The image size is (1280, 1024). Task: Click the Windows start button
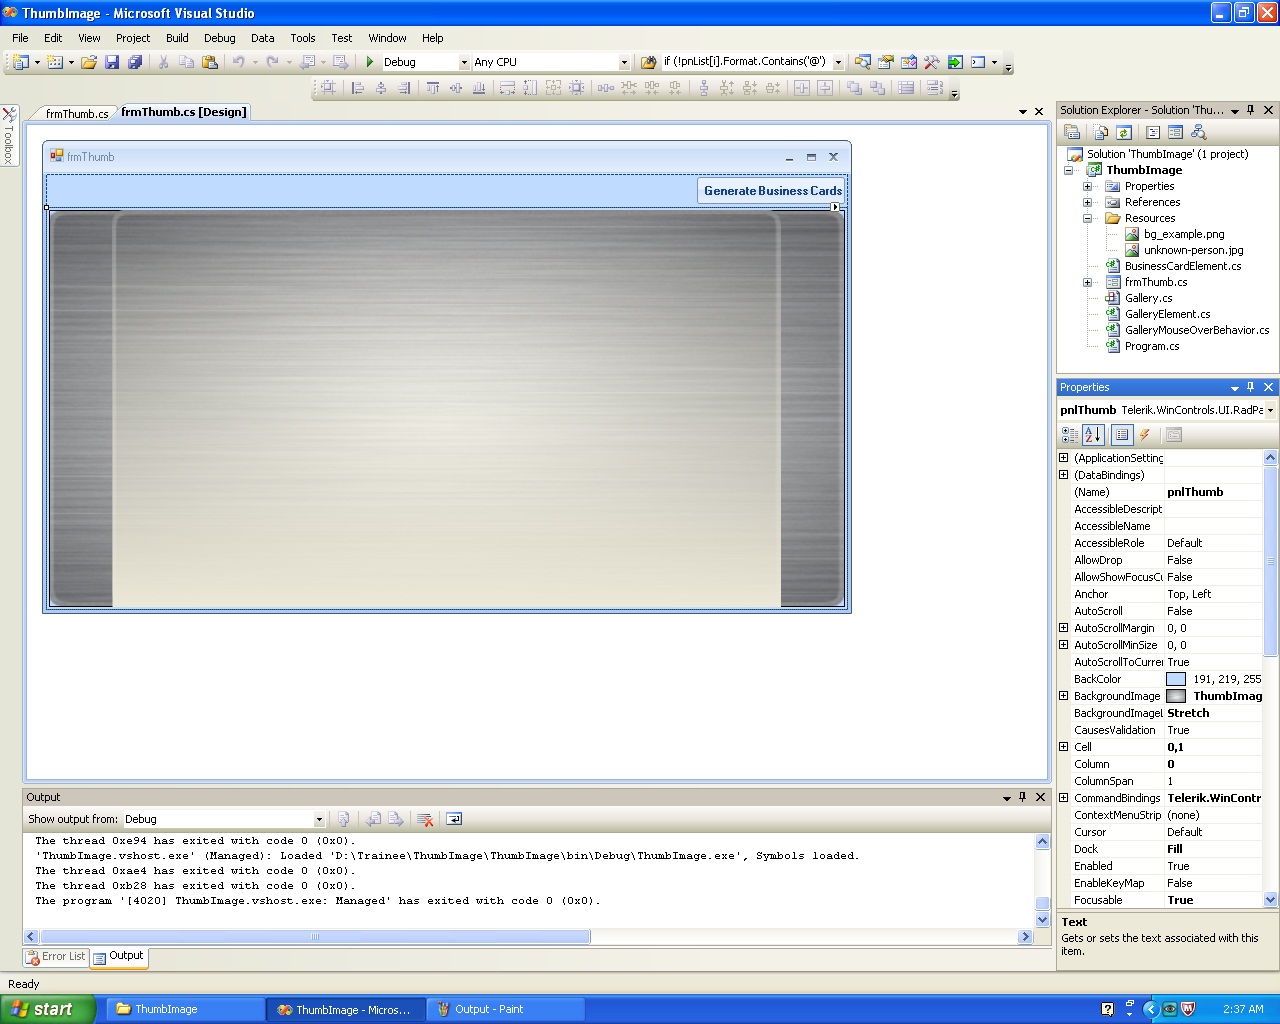[x=47, y=1009]
